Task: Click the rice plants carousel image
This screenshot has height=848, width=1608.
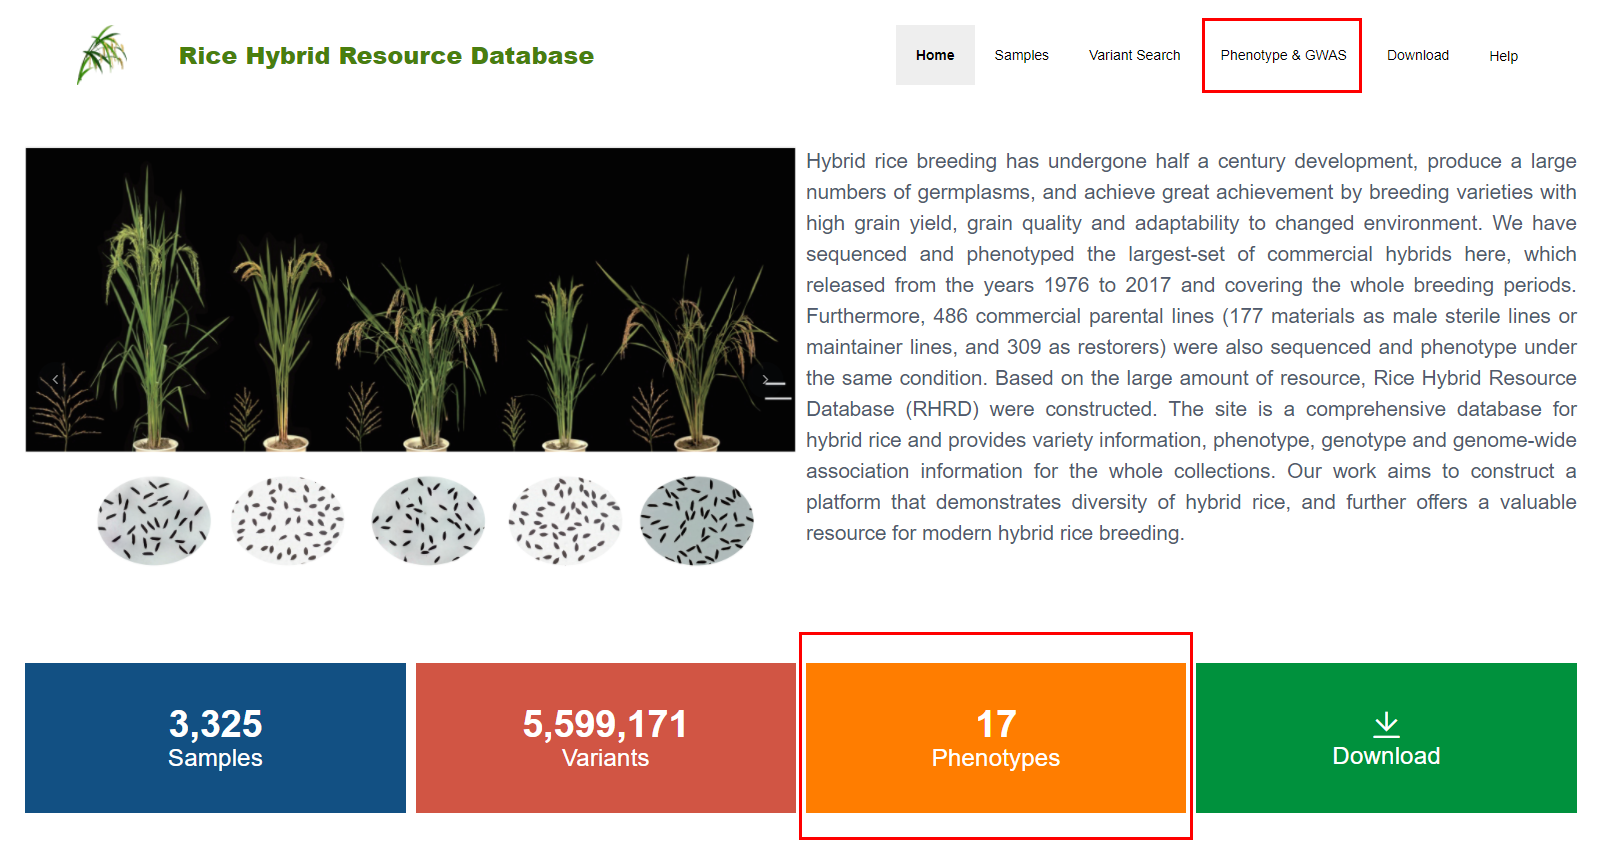Action: (410, 300)
